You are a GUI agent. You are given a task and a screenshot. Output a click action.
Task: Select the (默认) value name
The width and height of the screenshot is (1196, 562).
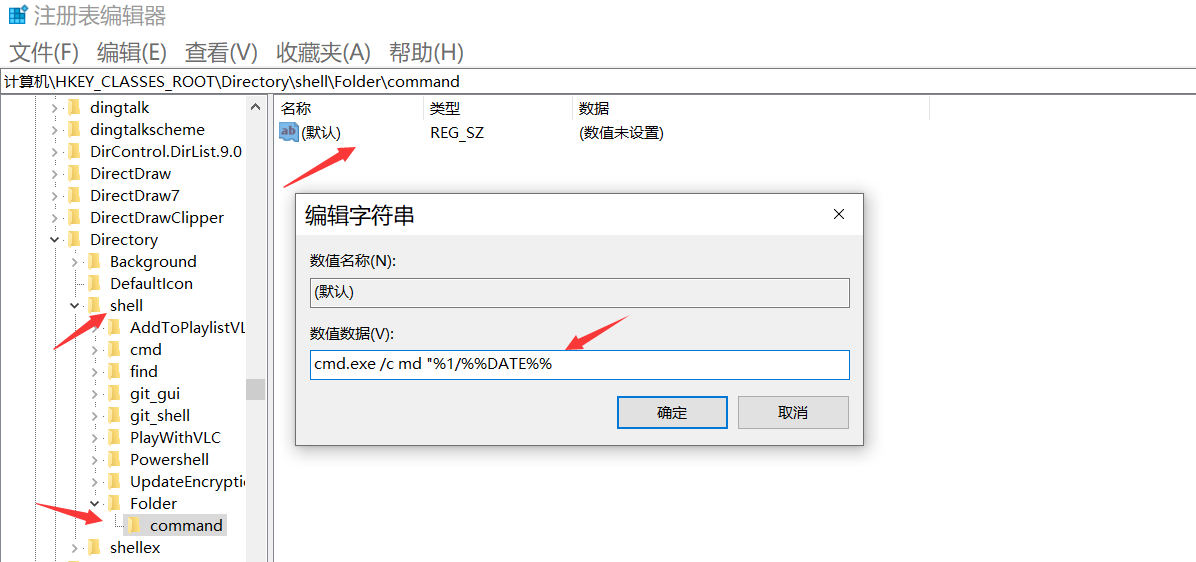321,133
